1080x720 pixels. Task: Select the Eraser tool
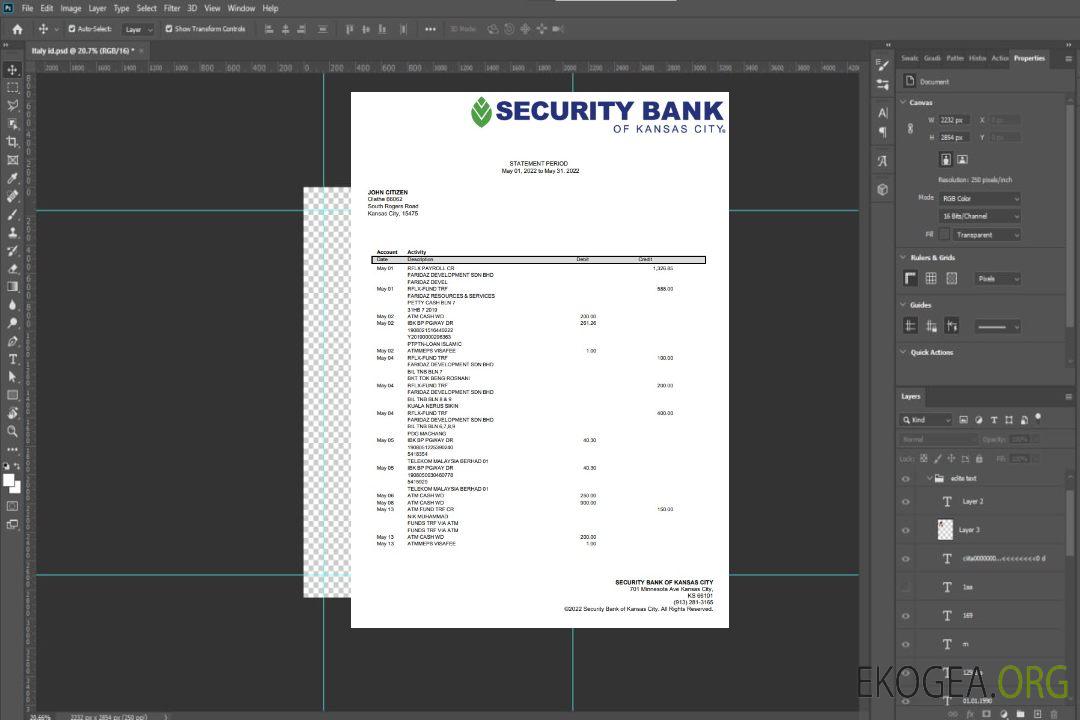[x=12, y=269]
